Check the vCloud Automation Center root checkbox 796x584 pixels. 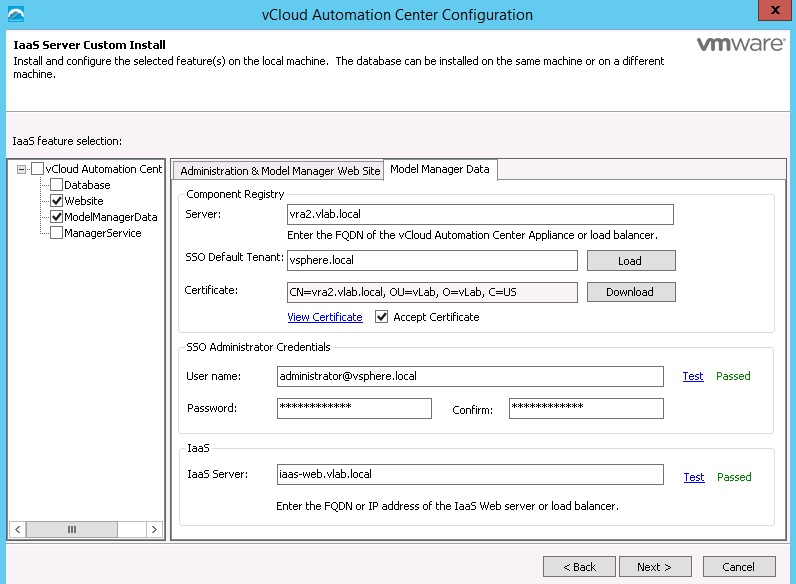pyautogui.click(x=38, y=169)
